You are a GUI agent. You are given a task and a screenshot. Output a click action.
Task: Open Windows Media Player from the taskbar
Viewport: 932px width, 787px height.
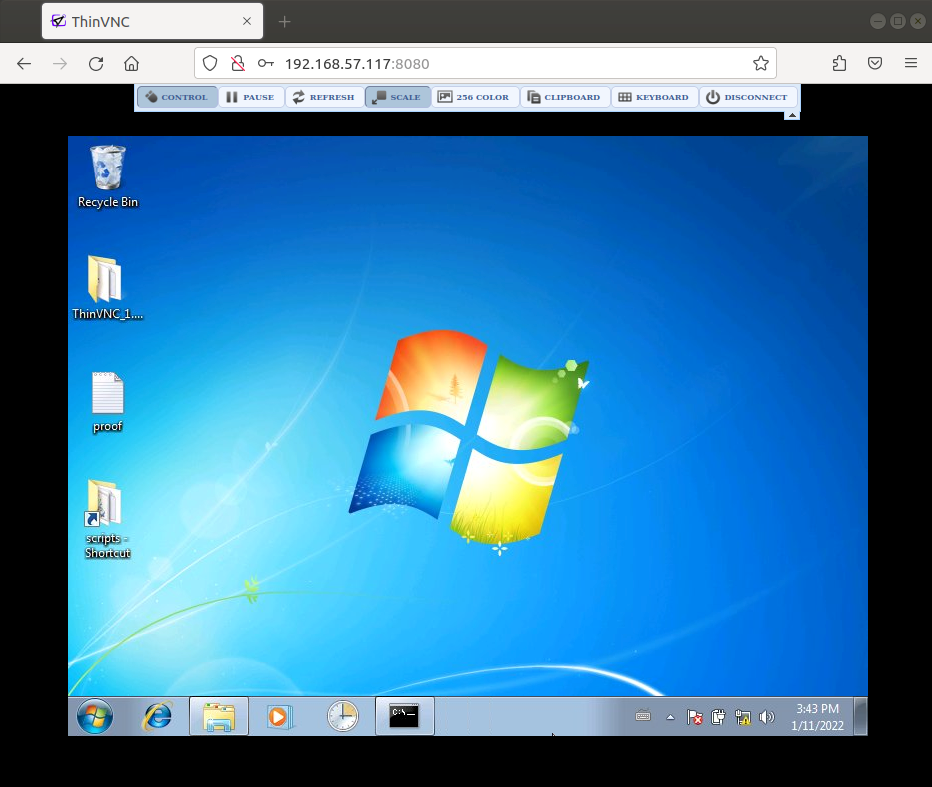tap(279, 716)
